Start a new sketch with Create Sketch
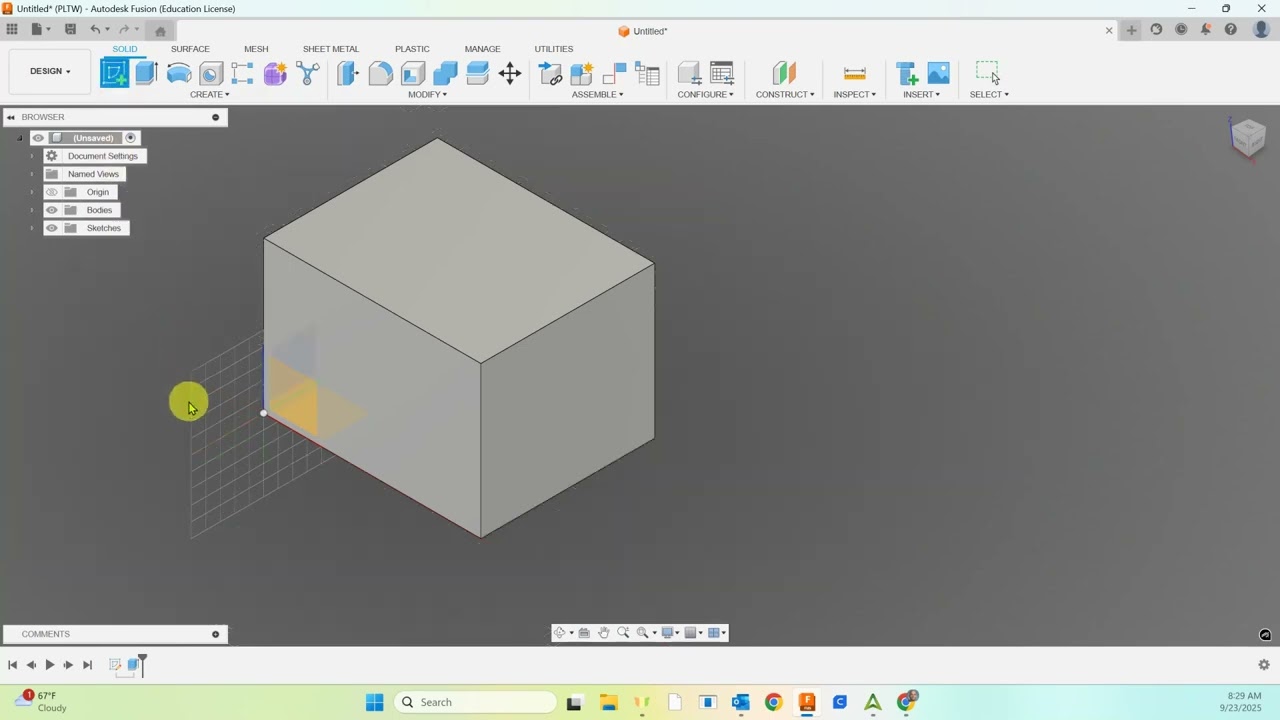 click(114, 73)
